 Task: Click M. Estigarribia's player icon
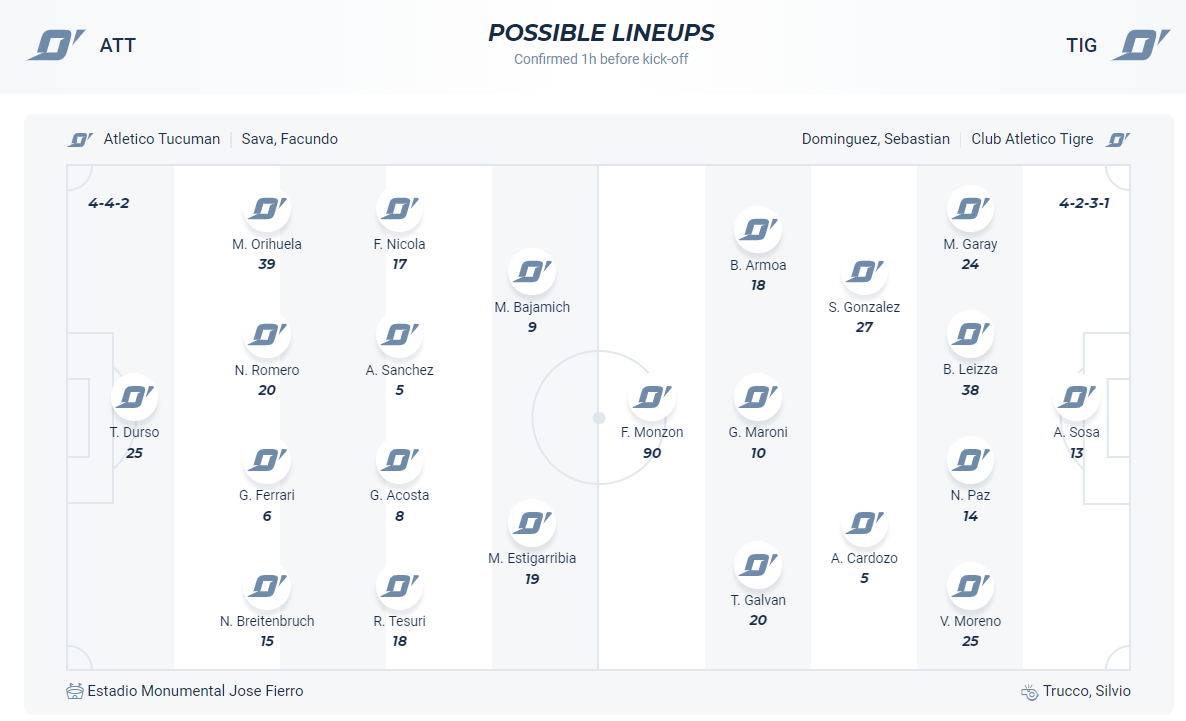coord(532,522)
